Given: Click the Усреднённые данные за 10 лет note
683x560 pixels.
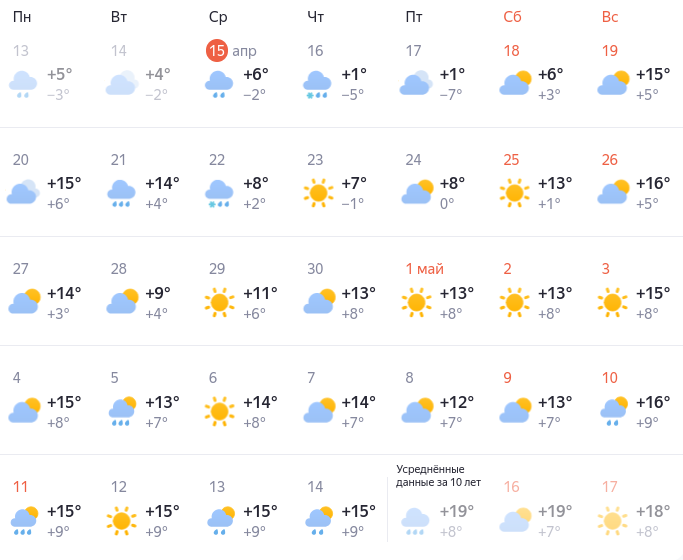Looking at the screenshot, I should [438, 475].
